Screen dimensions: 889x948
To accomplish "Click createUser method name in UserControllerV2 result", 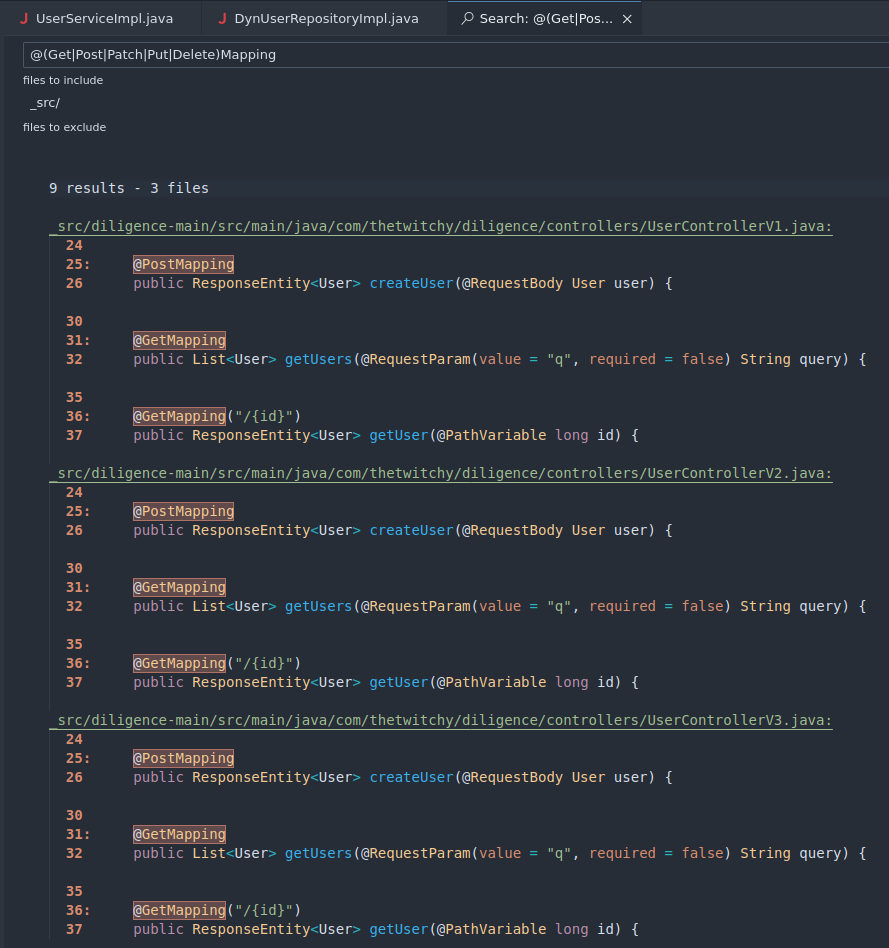I will 411,530.
